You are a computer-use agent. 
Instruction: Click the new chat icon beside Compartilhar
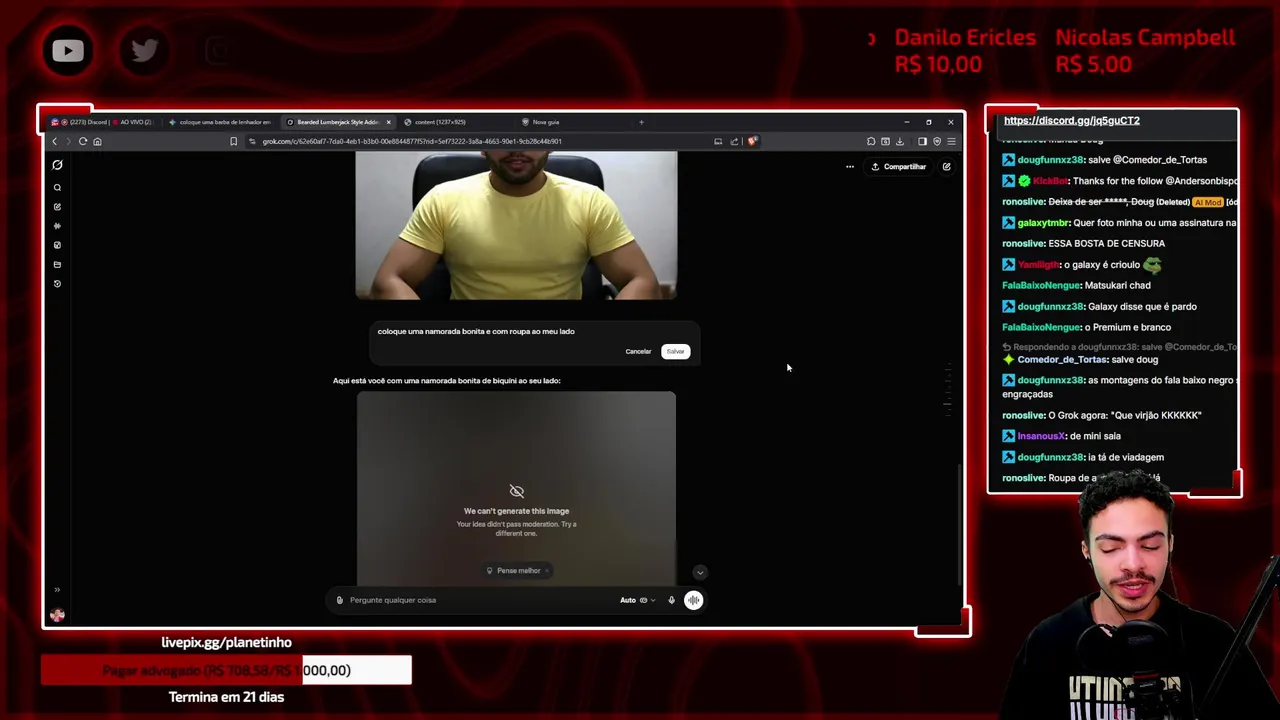point(946,167)
